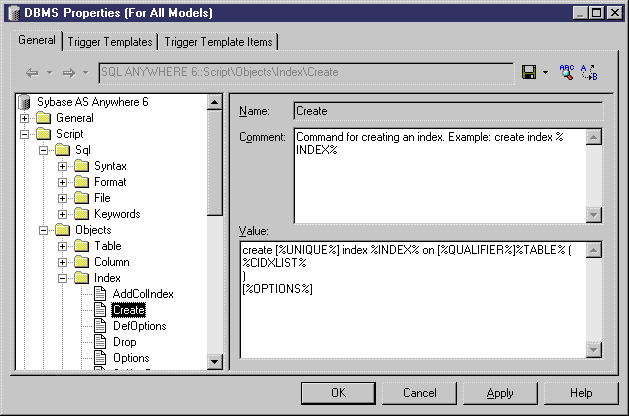629x416 pixels.
Task: Click the Format folder icon
Action: point(81,182)
